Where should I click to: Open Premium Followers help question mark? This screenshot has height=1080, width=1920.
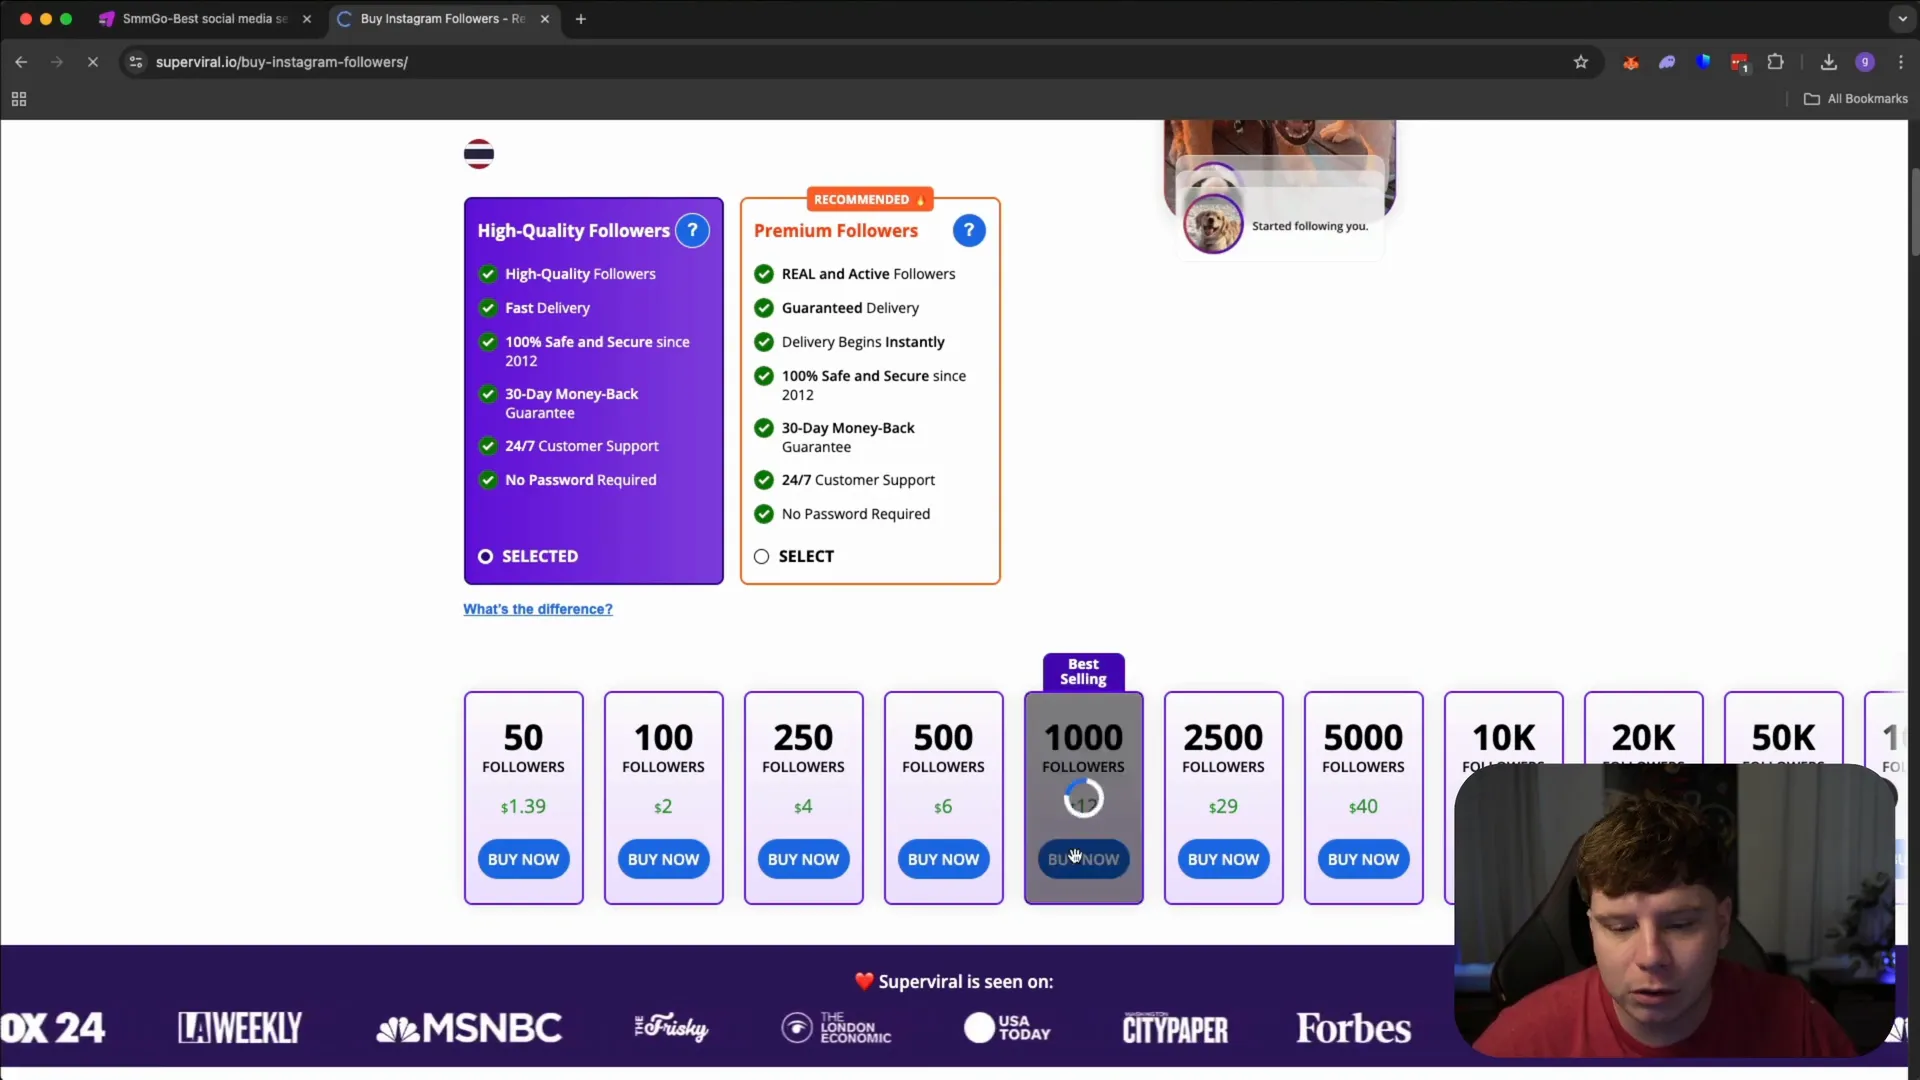(x=968, y=231)
